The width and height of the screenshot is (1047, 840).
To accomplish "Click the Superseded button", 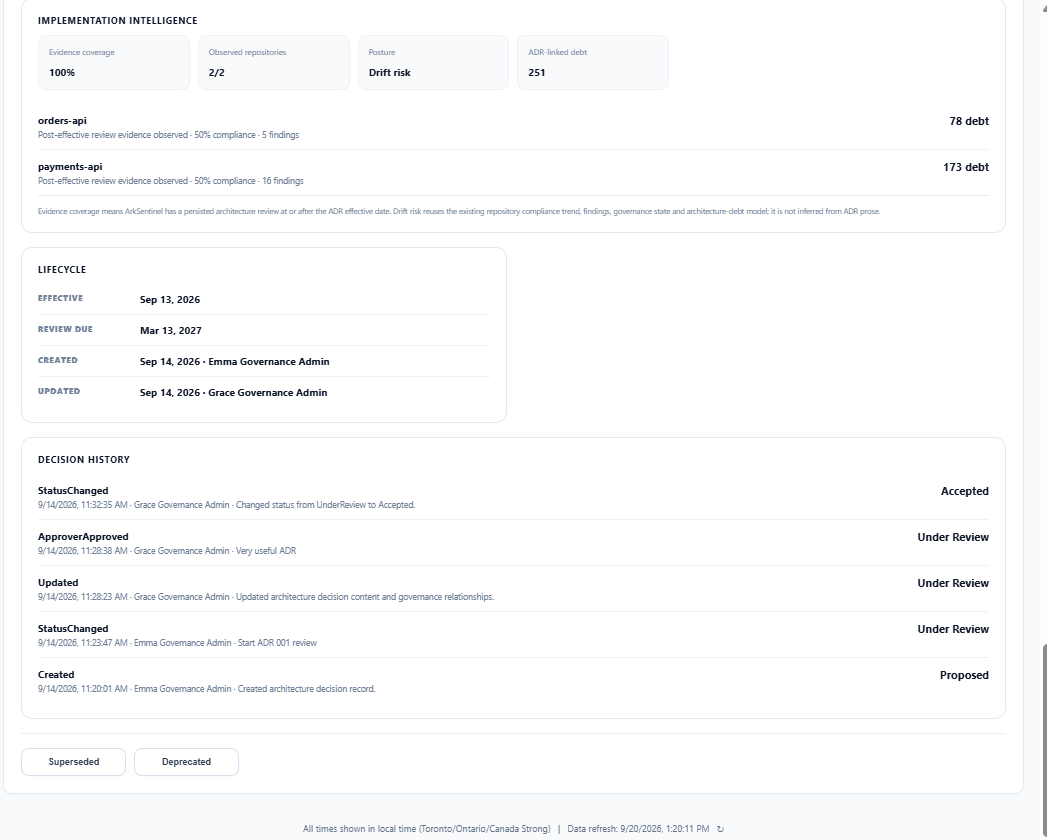I will [73, 762].
